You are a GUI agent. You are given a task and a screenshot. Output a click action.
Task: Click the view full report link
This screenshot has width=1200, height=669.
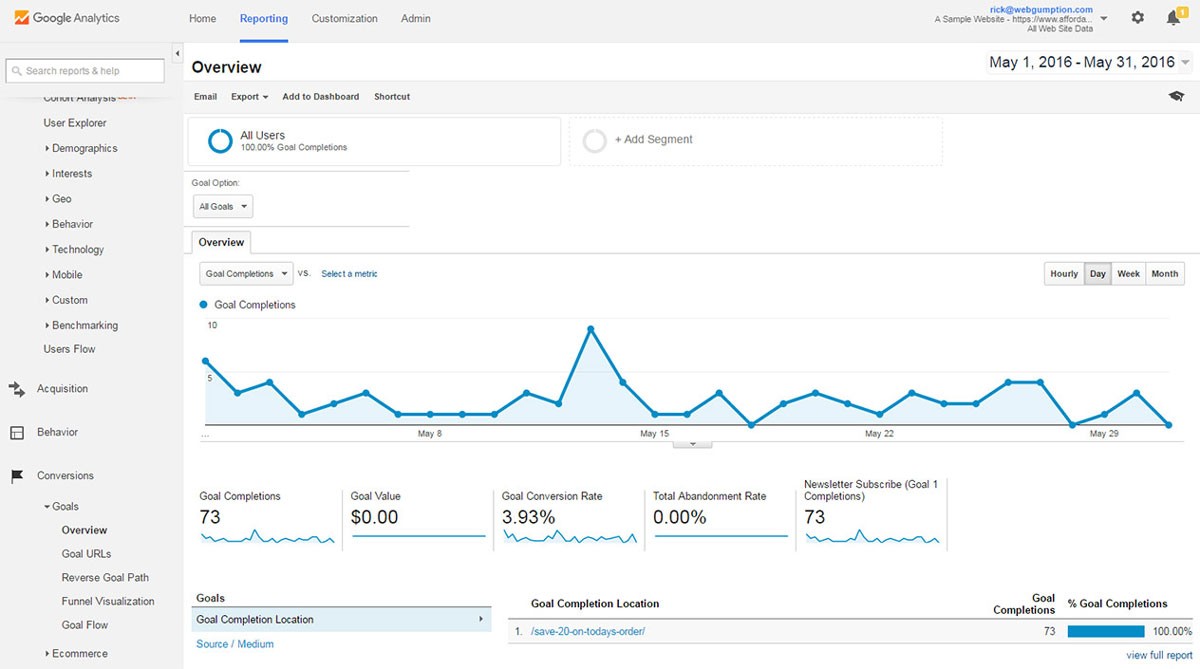click(x=1159, y=655)
